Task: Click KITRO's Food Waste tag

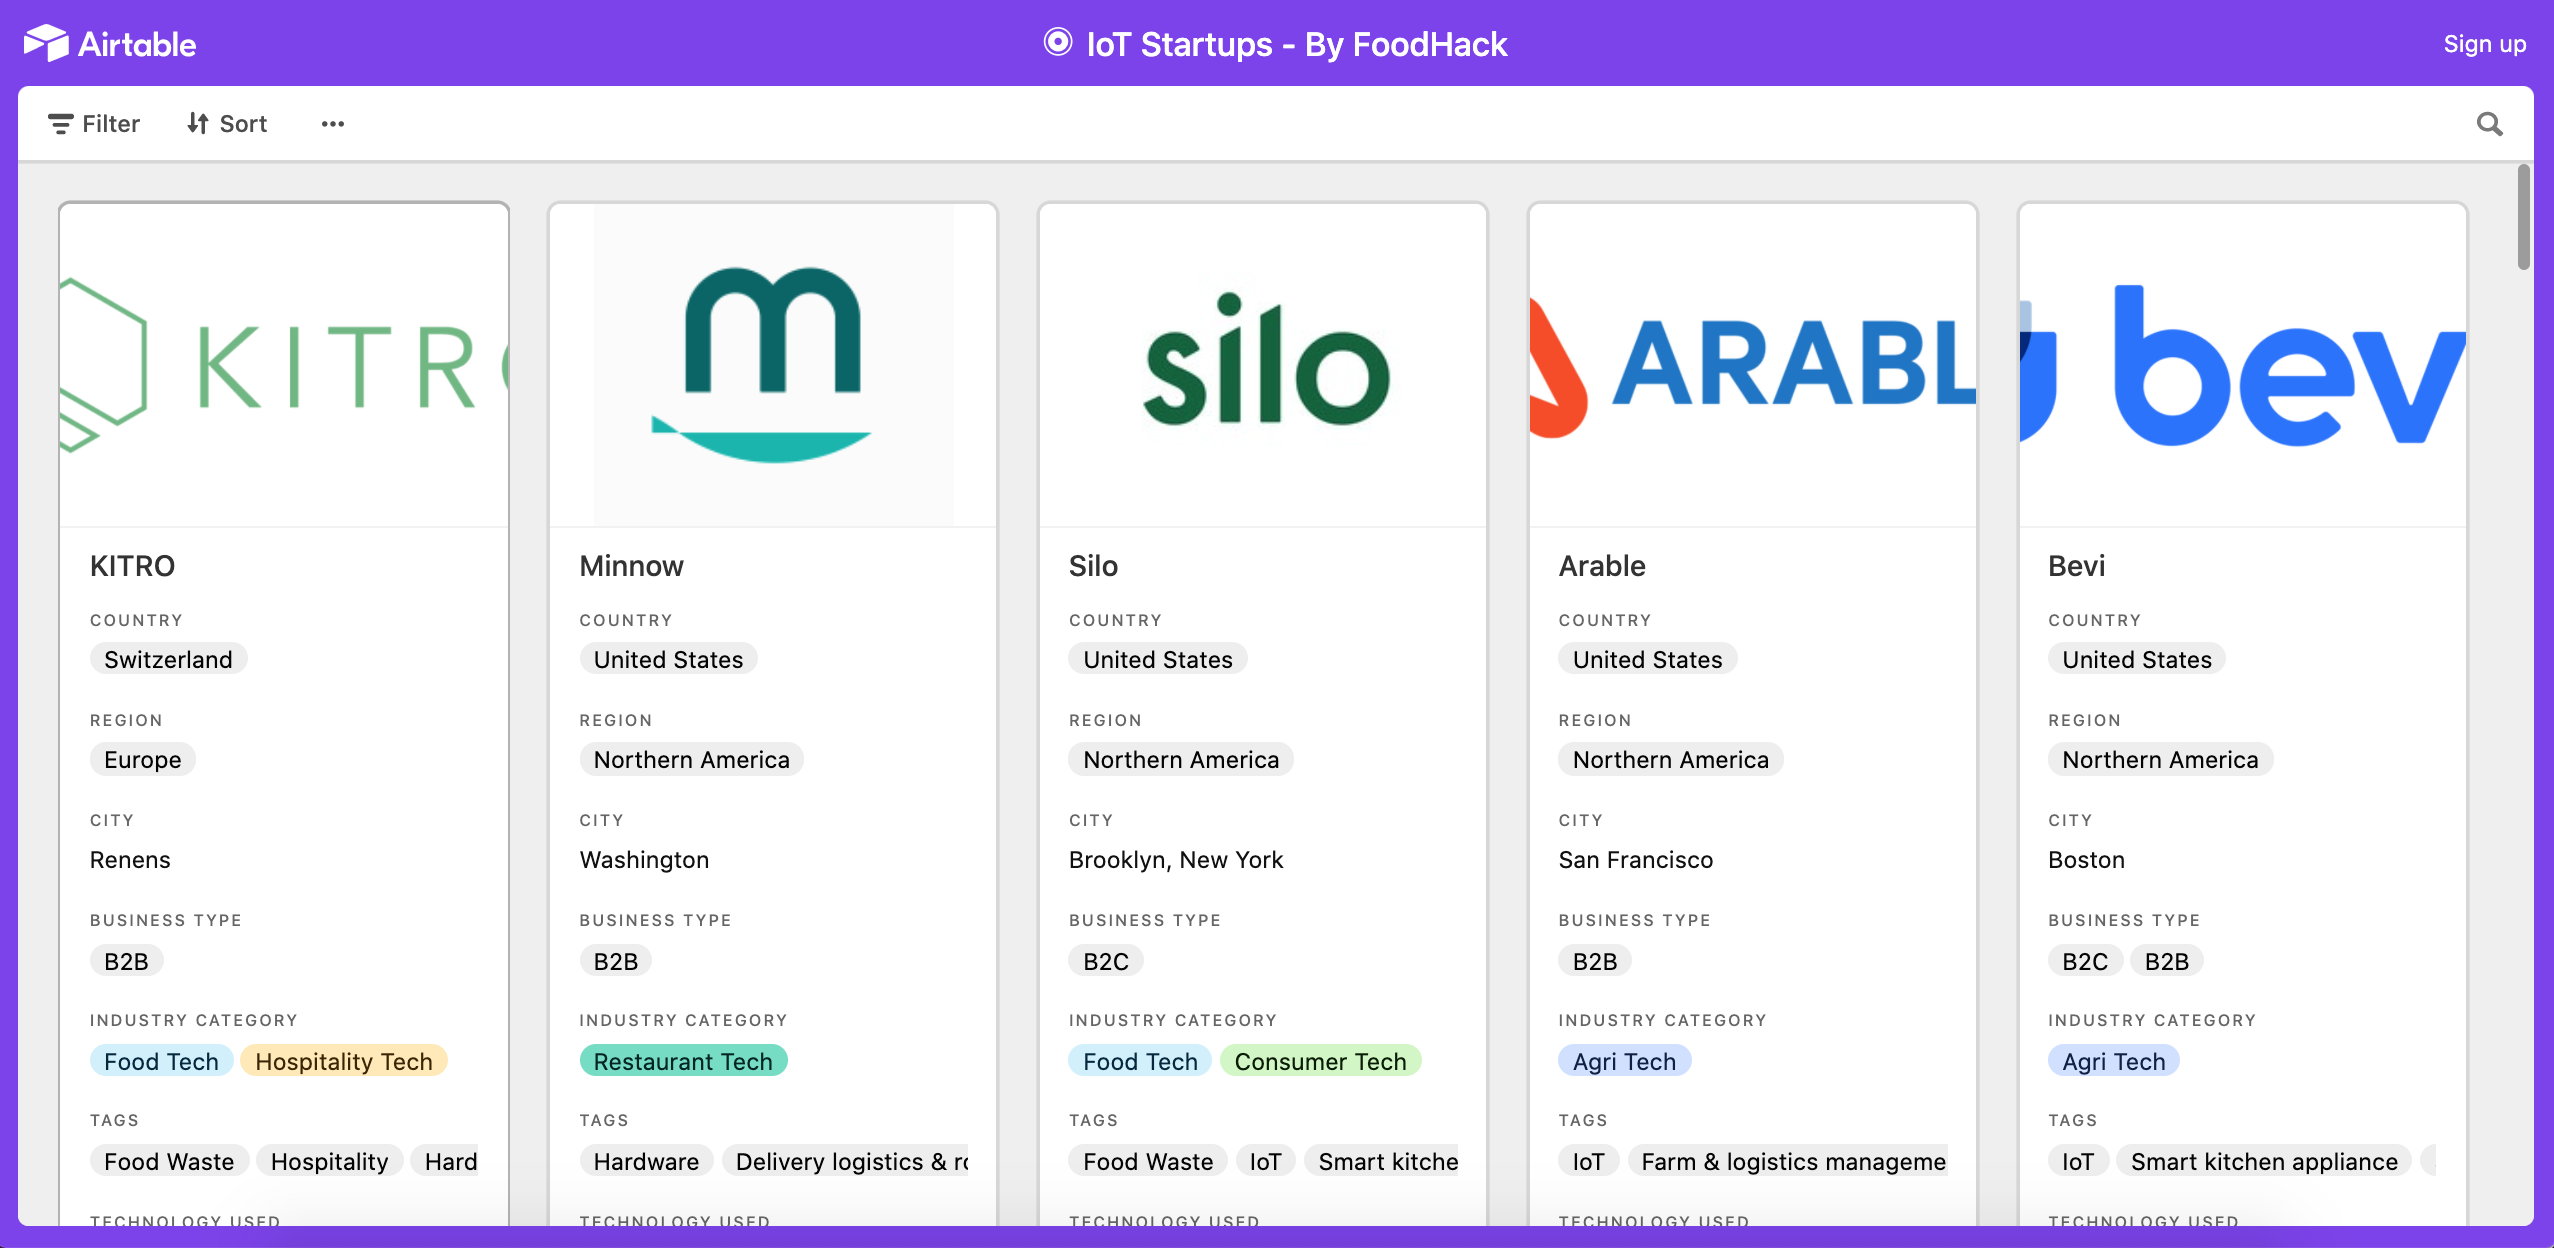Action: 169,1161
